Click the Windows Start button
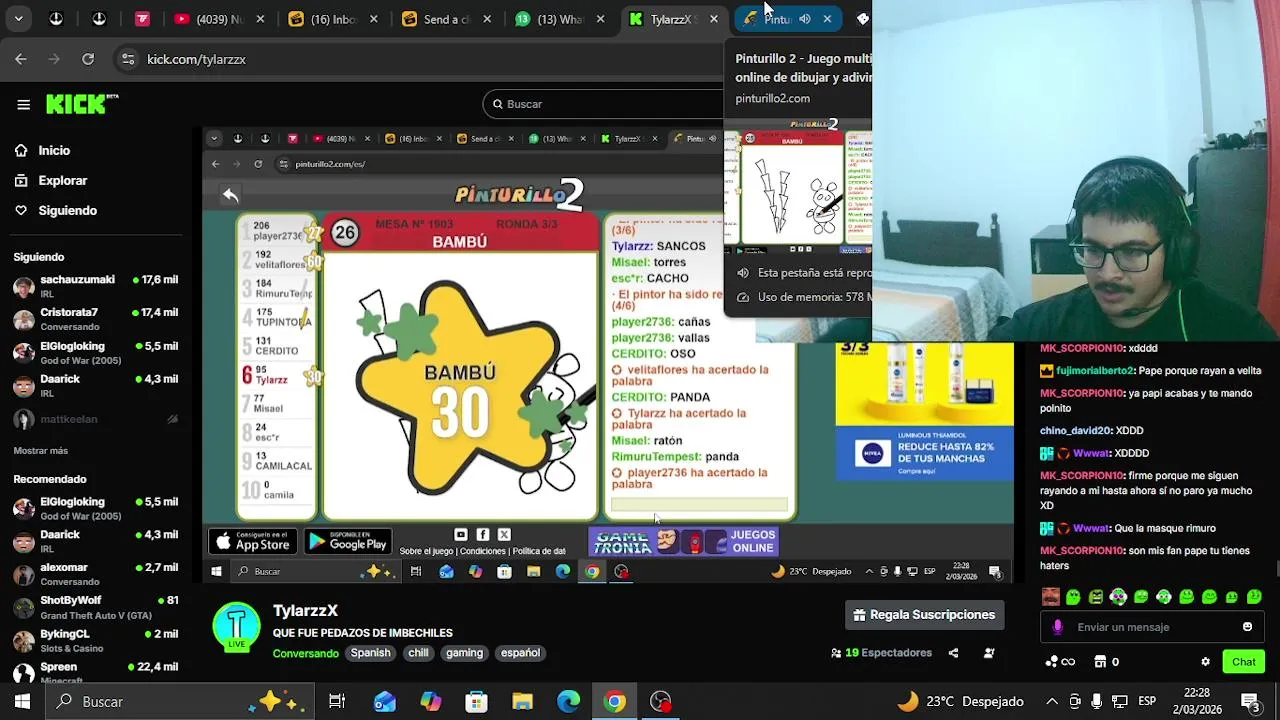This screenshot has height=720, width=1280. click(x=22, y=702)
